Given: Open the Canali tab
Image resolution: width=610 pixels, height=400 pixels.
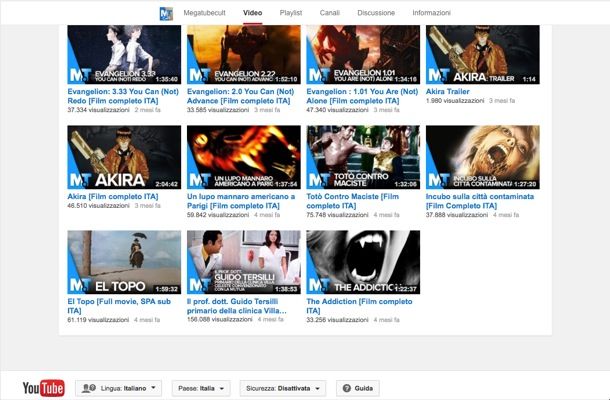Looking at the screenshot, I should (x=330, y=13).
